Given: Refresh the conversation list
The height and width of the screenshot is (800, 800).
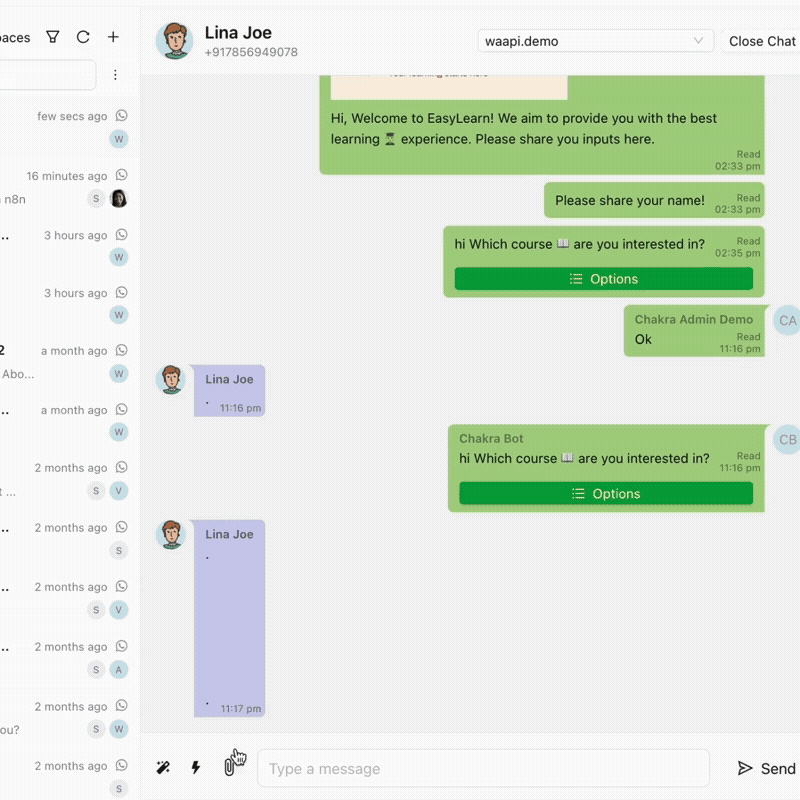Looking at the screenshot, I should click(x=83, y=37).
